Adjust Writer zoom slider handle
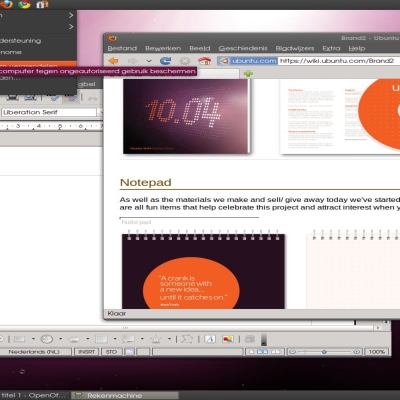This screenshot has height=400, width=400. pyautogui.click(x=324, y=352)
